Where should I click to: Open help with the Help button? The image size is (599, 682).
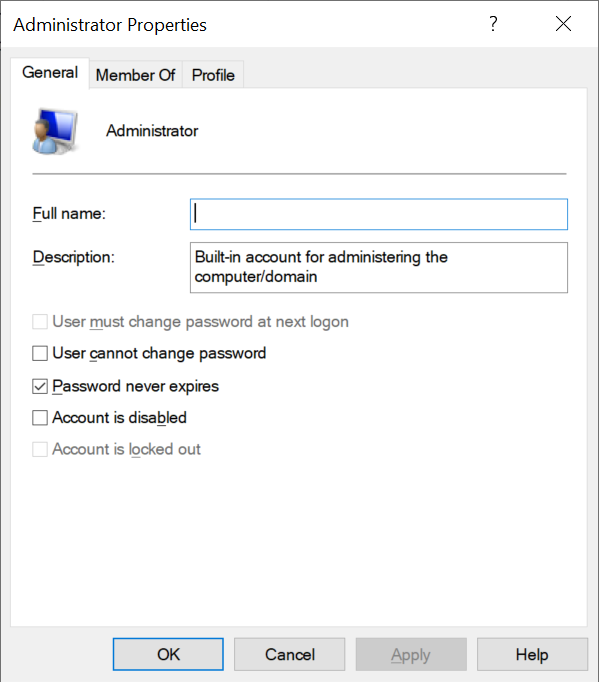[x=532, y=654]
